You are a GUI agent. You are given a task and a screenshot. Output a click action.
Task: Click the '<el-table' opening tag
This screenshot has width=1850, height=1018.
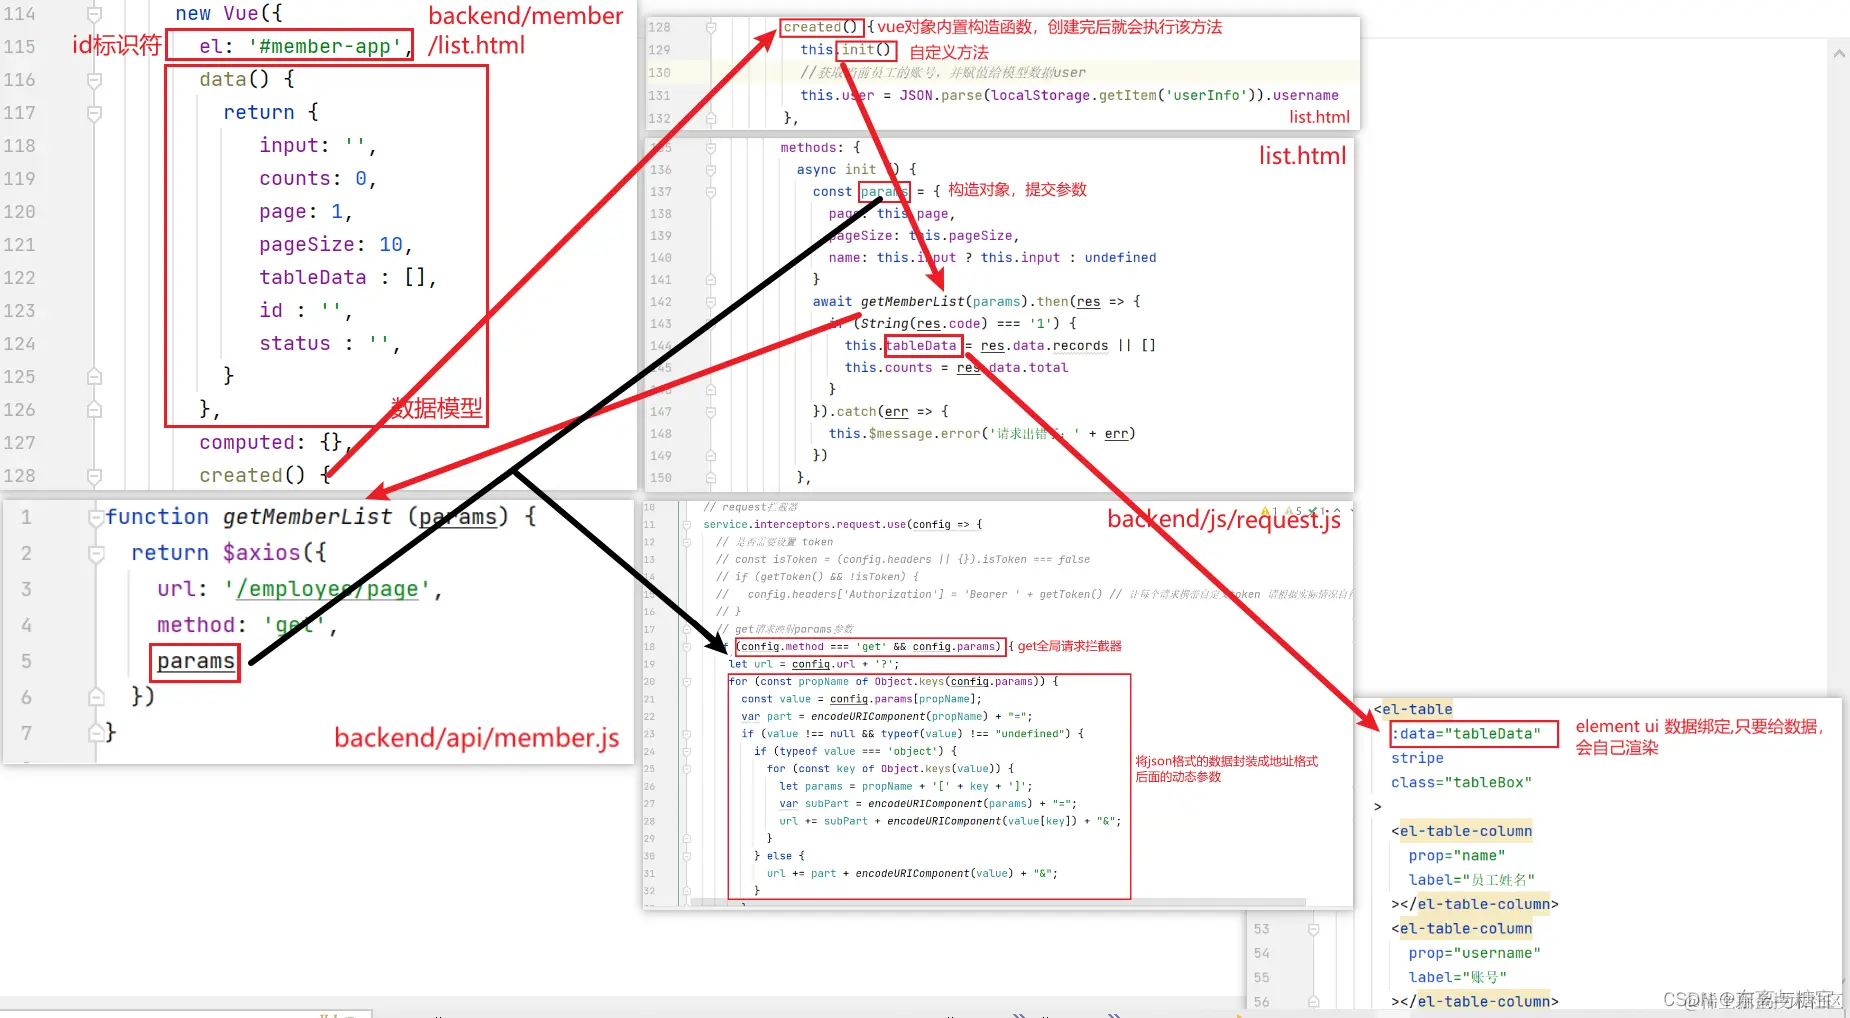point(1413,710)
